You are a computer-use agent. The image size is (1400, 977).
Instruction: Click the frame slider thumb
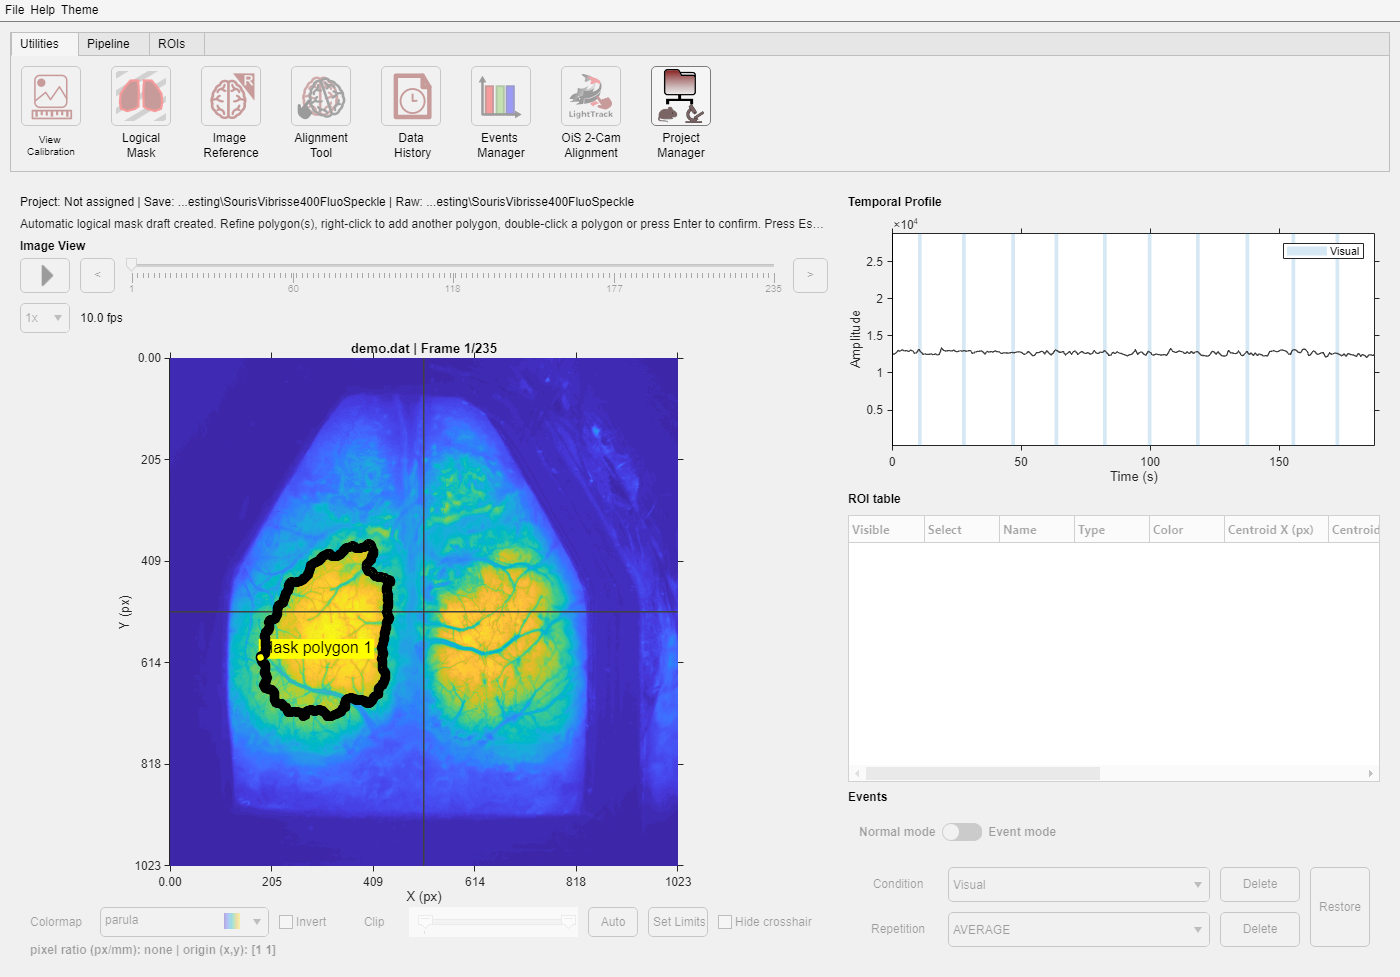pos(131,265)
